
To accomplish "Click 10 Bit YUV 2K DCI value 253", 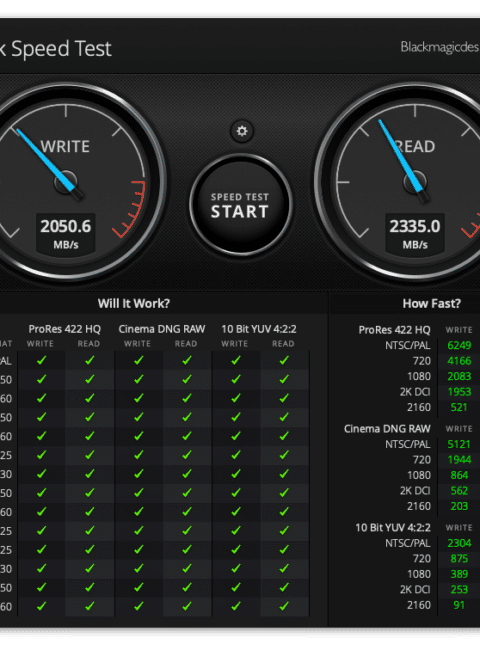I will click(459, 589).
